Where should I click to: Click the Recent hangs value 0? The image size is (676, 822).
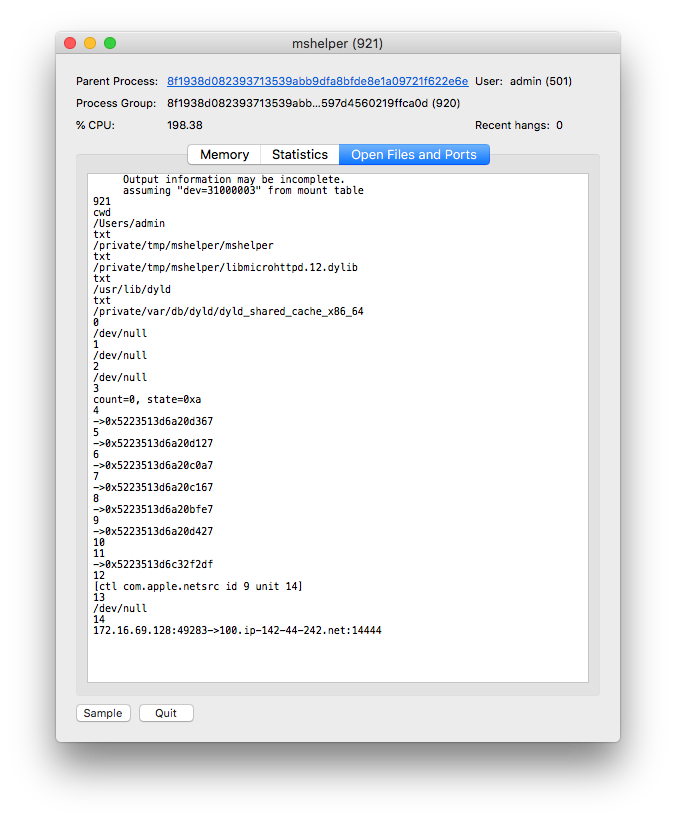pos(560,125)
